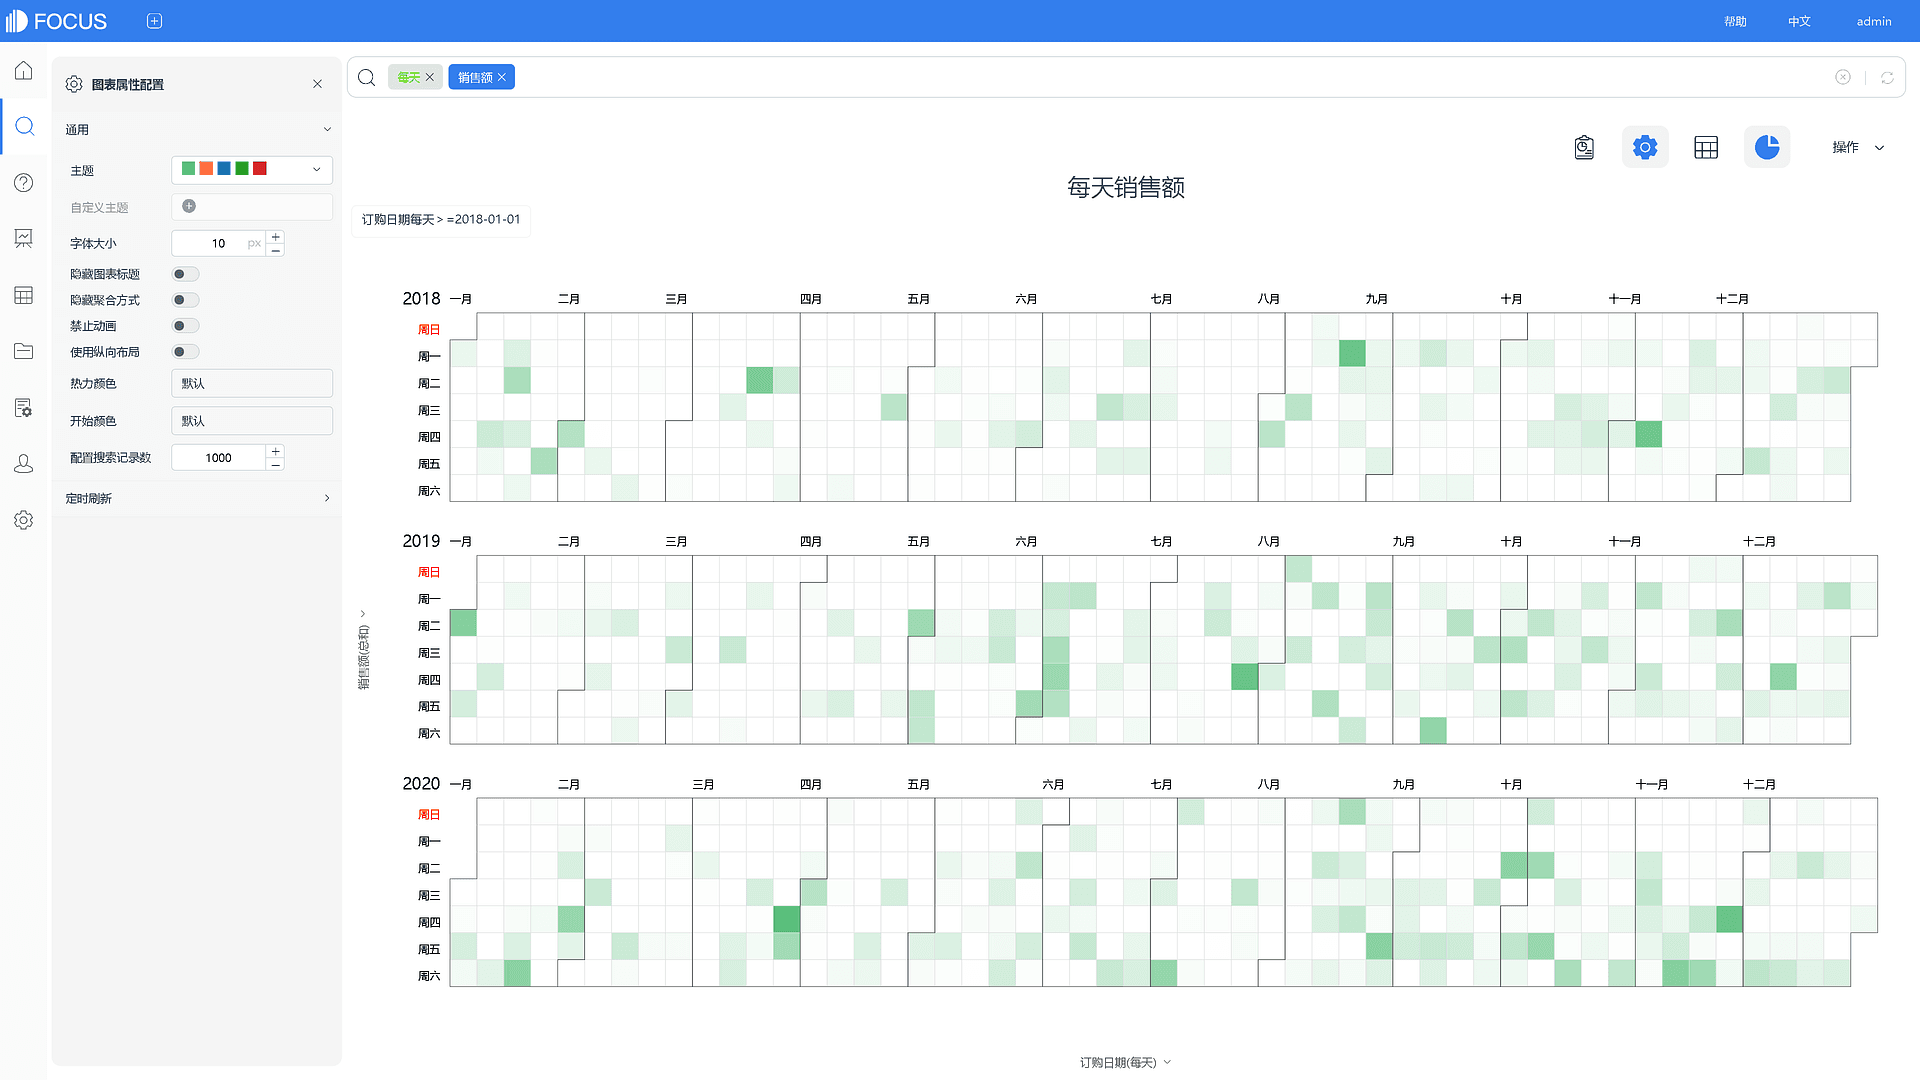Open the dashboard board icon in sidebar
The width and height of the screenshot is (1920, 1080).
(x=24, y=238)
